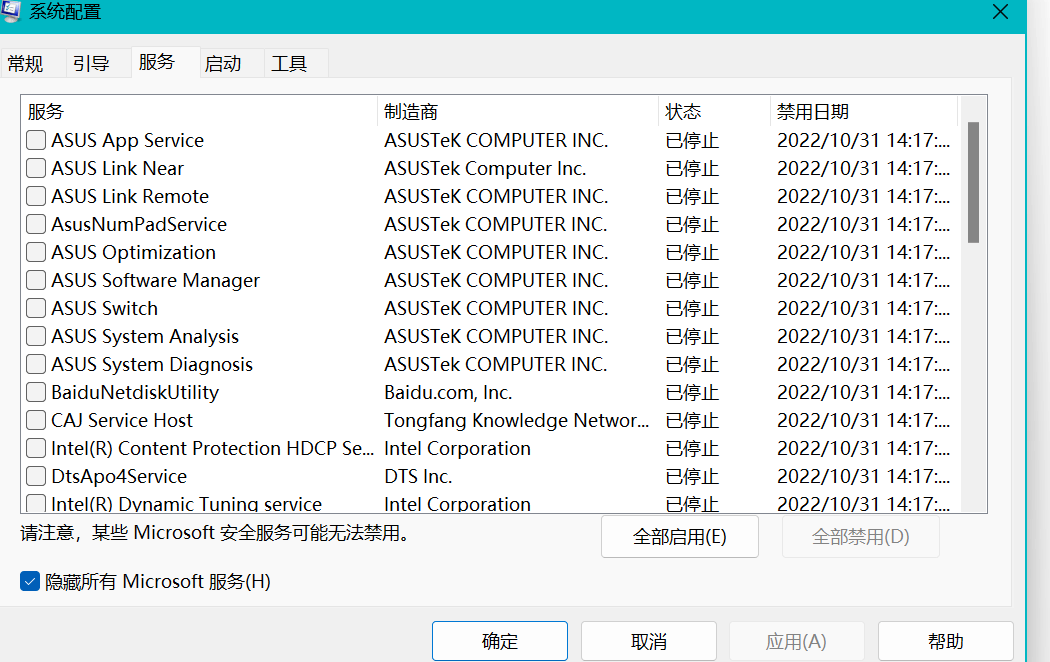The height and width of the screenshot is (662, 1050).
Task: Select the ASUS System Diagnosis row name
Action: pos(152,365)
